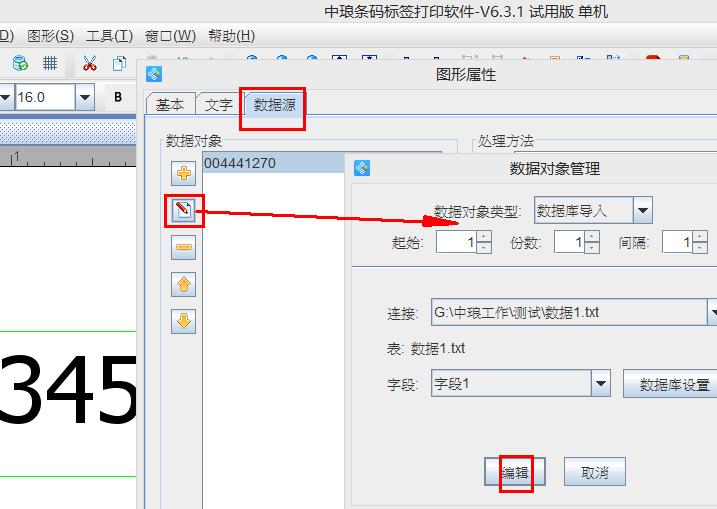Image resolution: width=717 pixels, height=509 pixels.
Task: Open the 字段 field dropdown
Action: coord(600,383)
